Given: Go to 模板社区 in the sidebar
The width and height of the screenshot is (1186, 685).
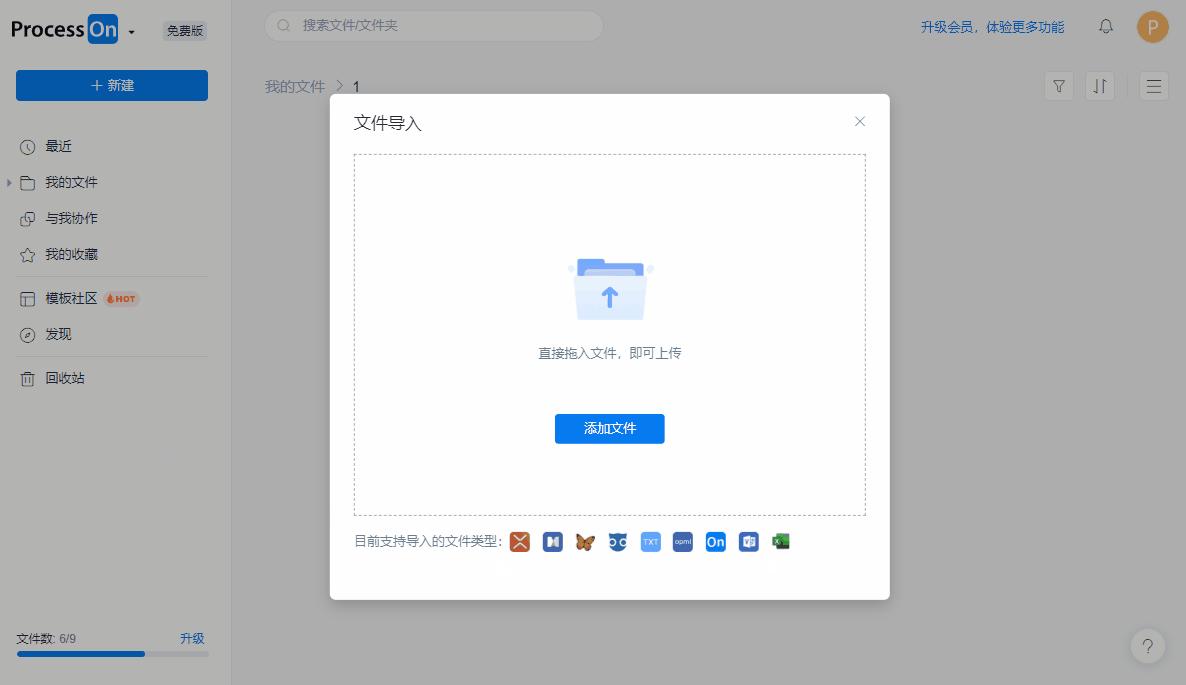Looking at the screenshot, I should point(71,299).
